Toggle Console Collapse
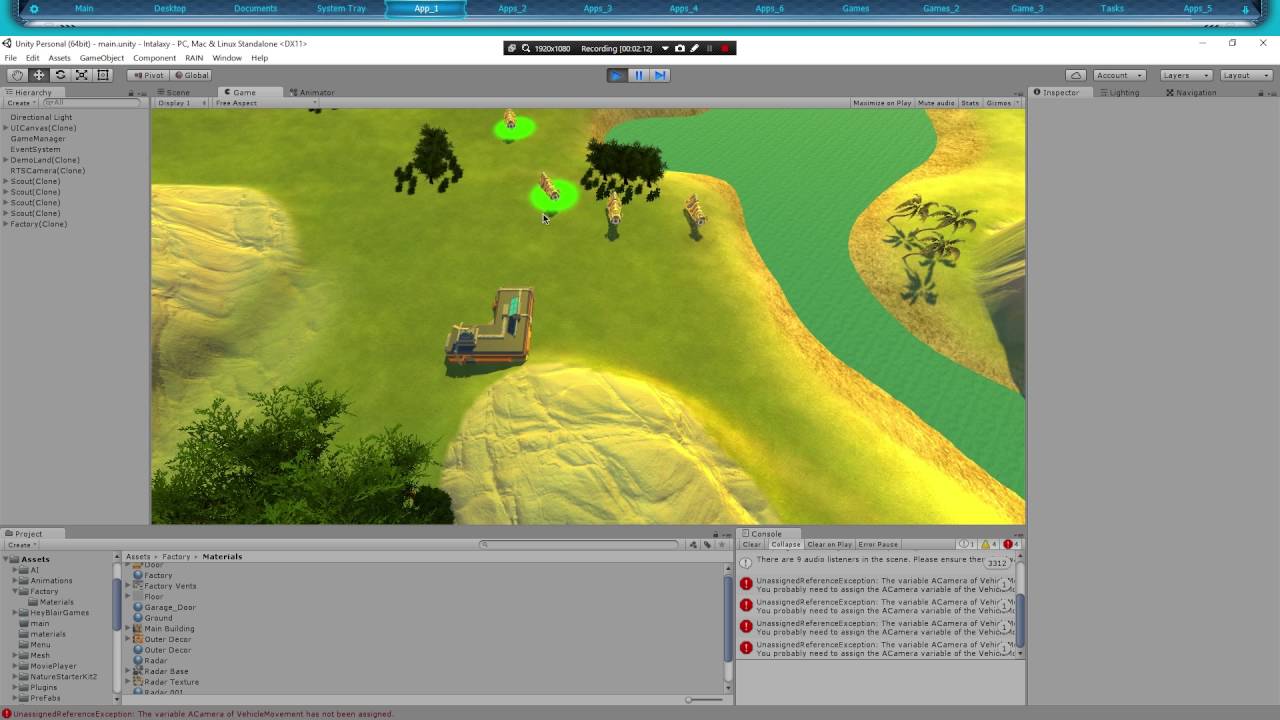Viewport: 1280px width, 720px height. coord(785,545)
